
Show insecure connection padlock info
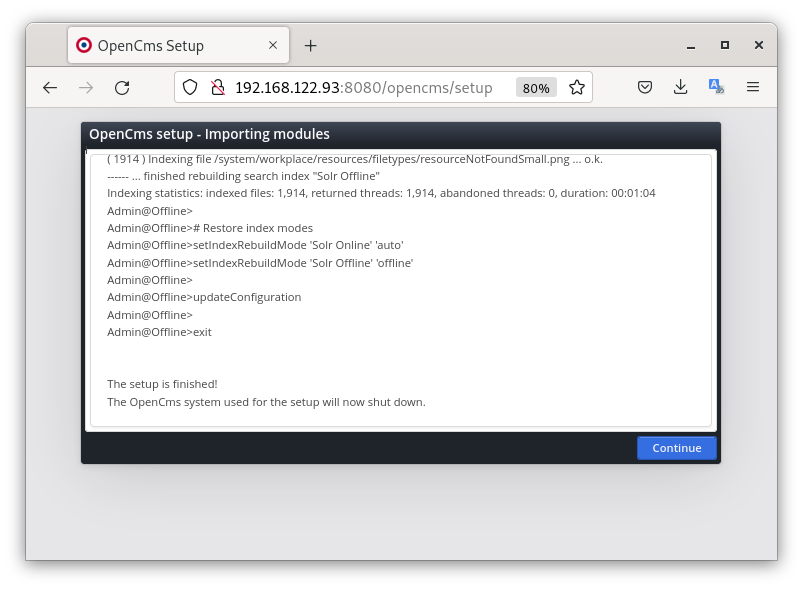tap(216, 88)
